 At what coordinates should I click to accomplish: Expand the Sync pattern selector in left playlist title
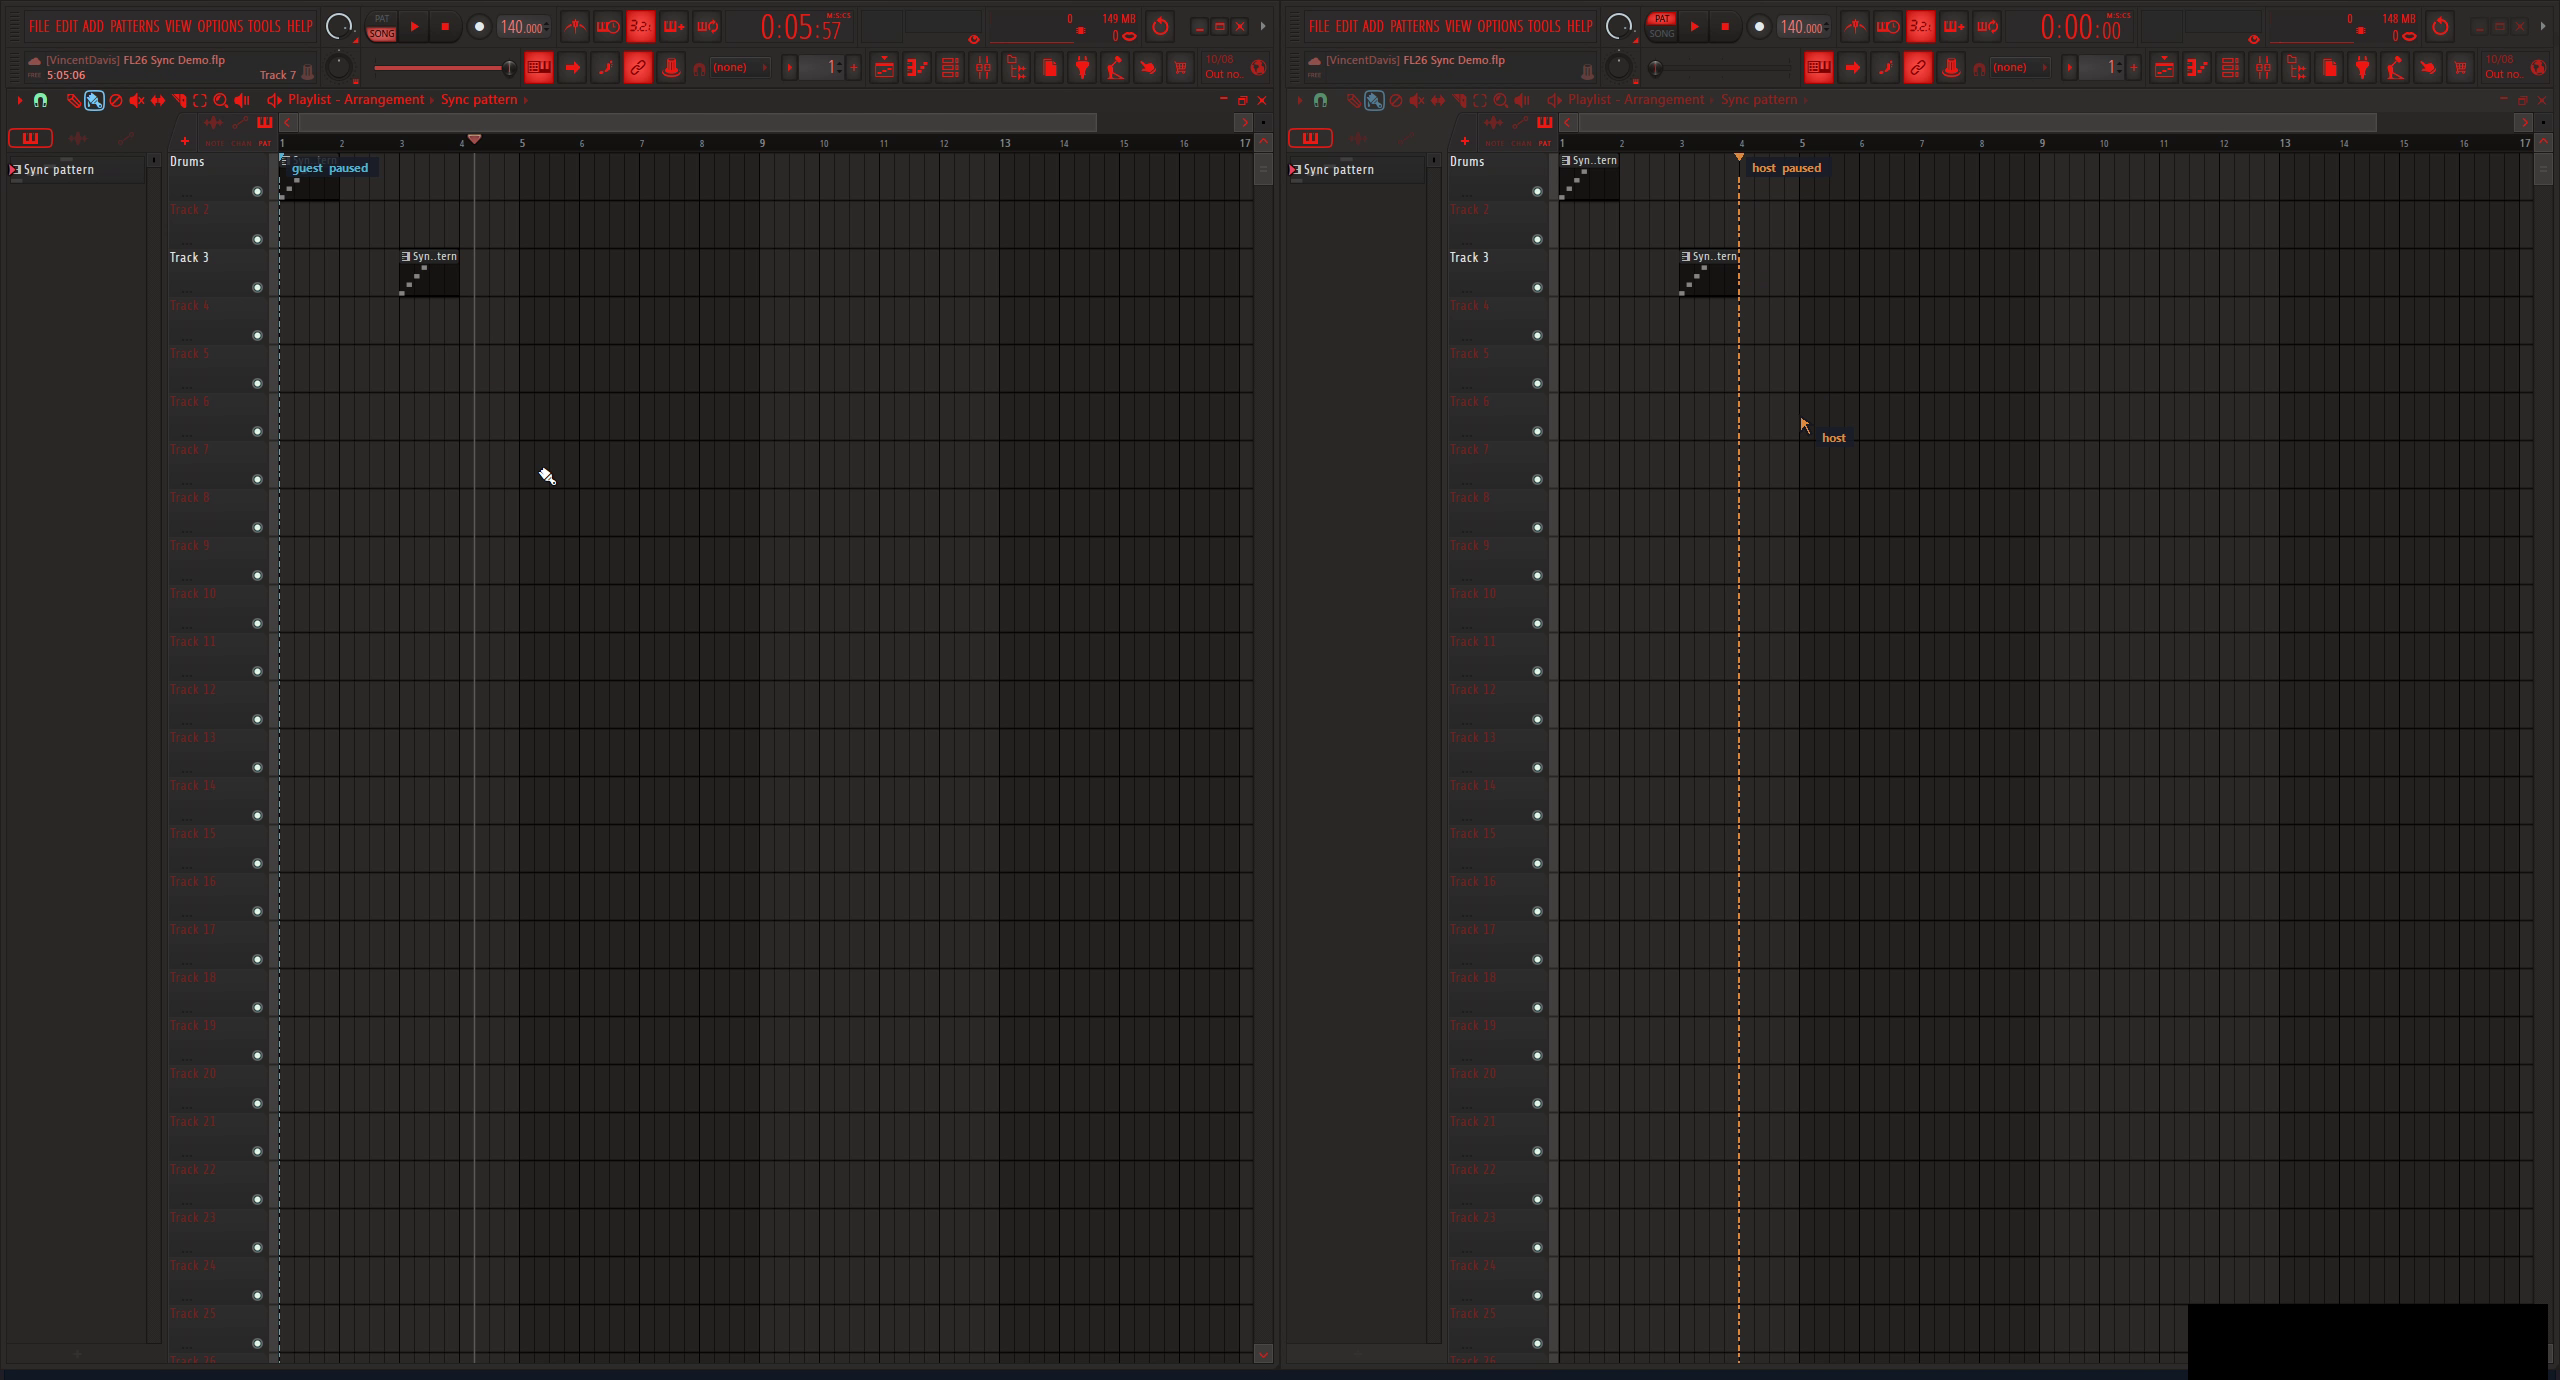[x=484, y=100]
